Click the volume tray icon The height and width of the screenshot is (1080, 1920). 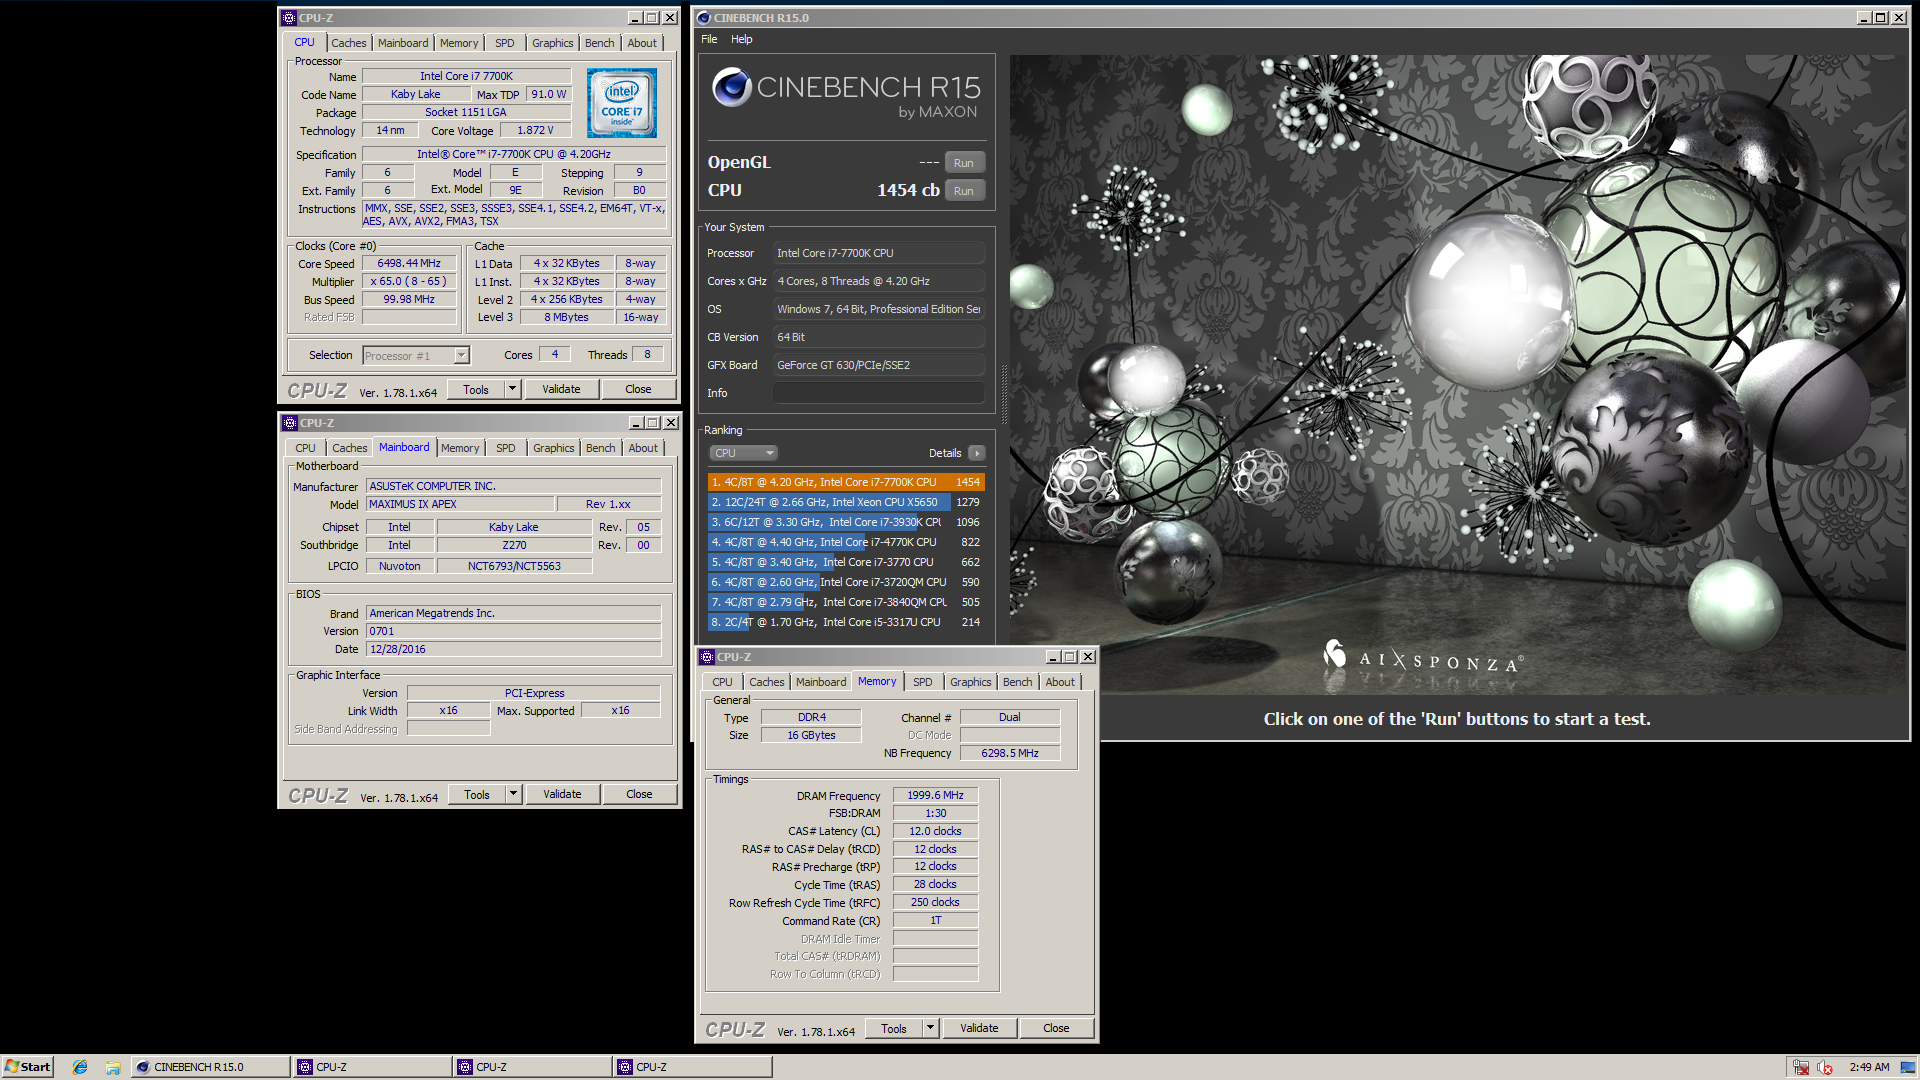[1825, 1067]
